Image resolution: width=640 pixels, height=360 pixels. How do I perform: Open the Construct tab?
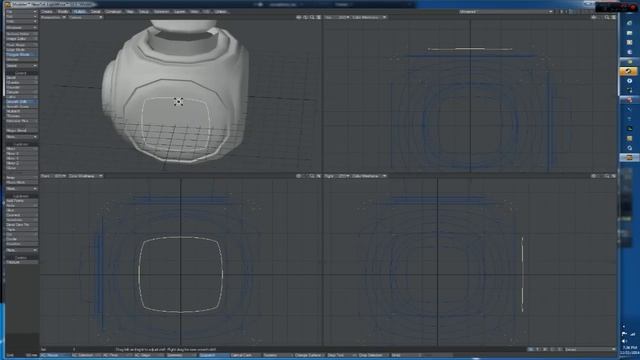(x=113, y=12)
